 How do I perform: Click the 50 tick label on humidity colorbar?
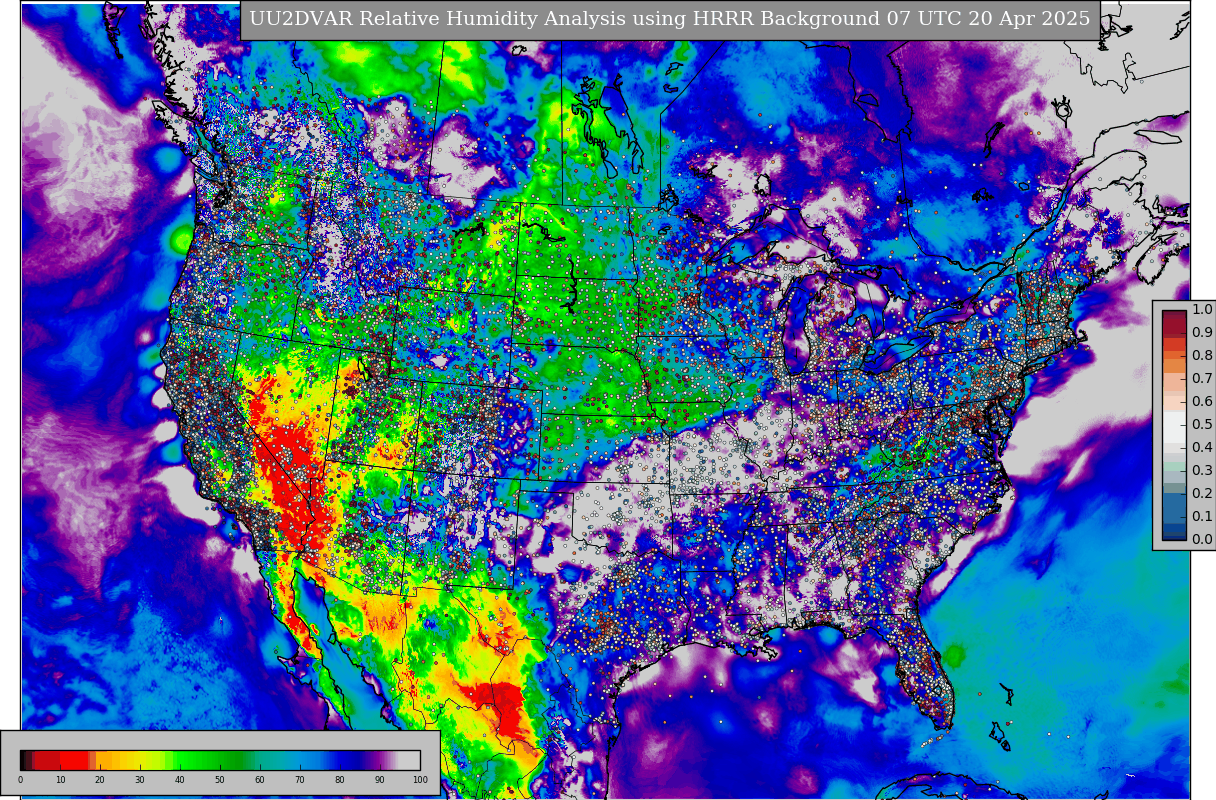click(x=220, y=780)
